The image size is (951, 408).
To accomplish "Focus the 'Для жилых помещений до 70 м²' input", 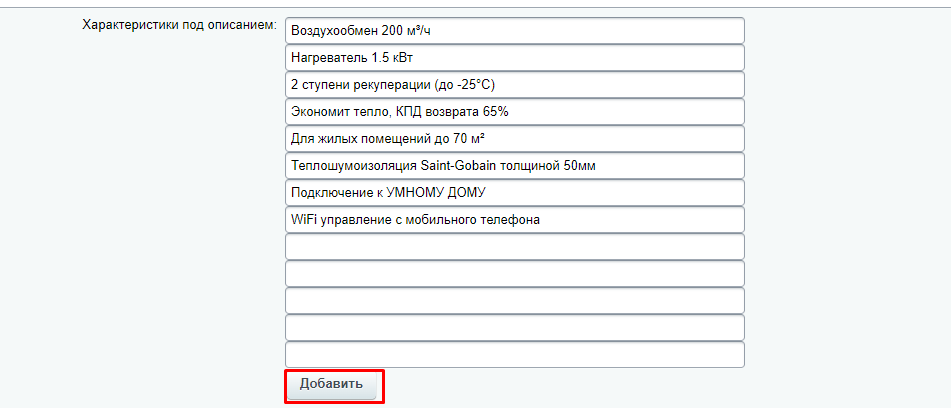I will [x=514, y=139].
